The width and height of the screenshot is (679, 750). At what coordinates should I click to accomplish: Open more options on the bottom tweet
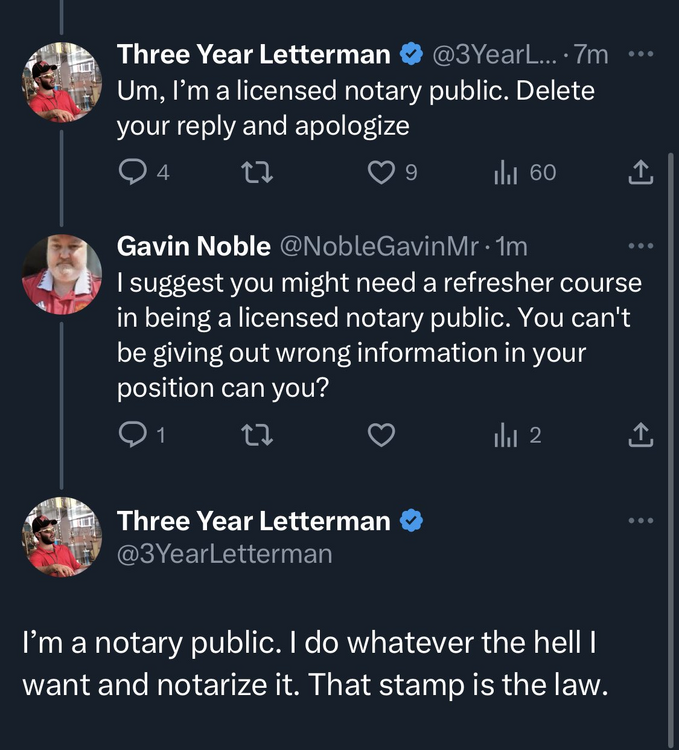click(640, 521)
